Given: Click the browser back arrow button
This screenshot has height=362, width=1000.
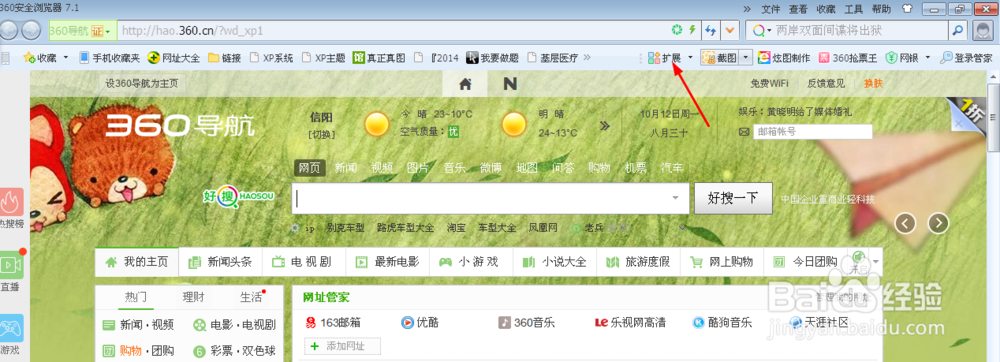Looking at the screenshot, I should point(10,30).
